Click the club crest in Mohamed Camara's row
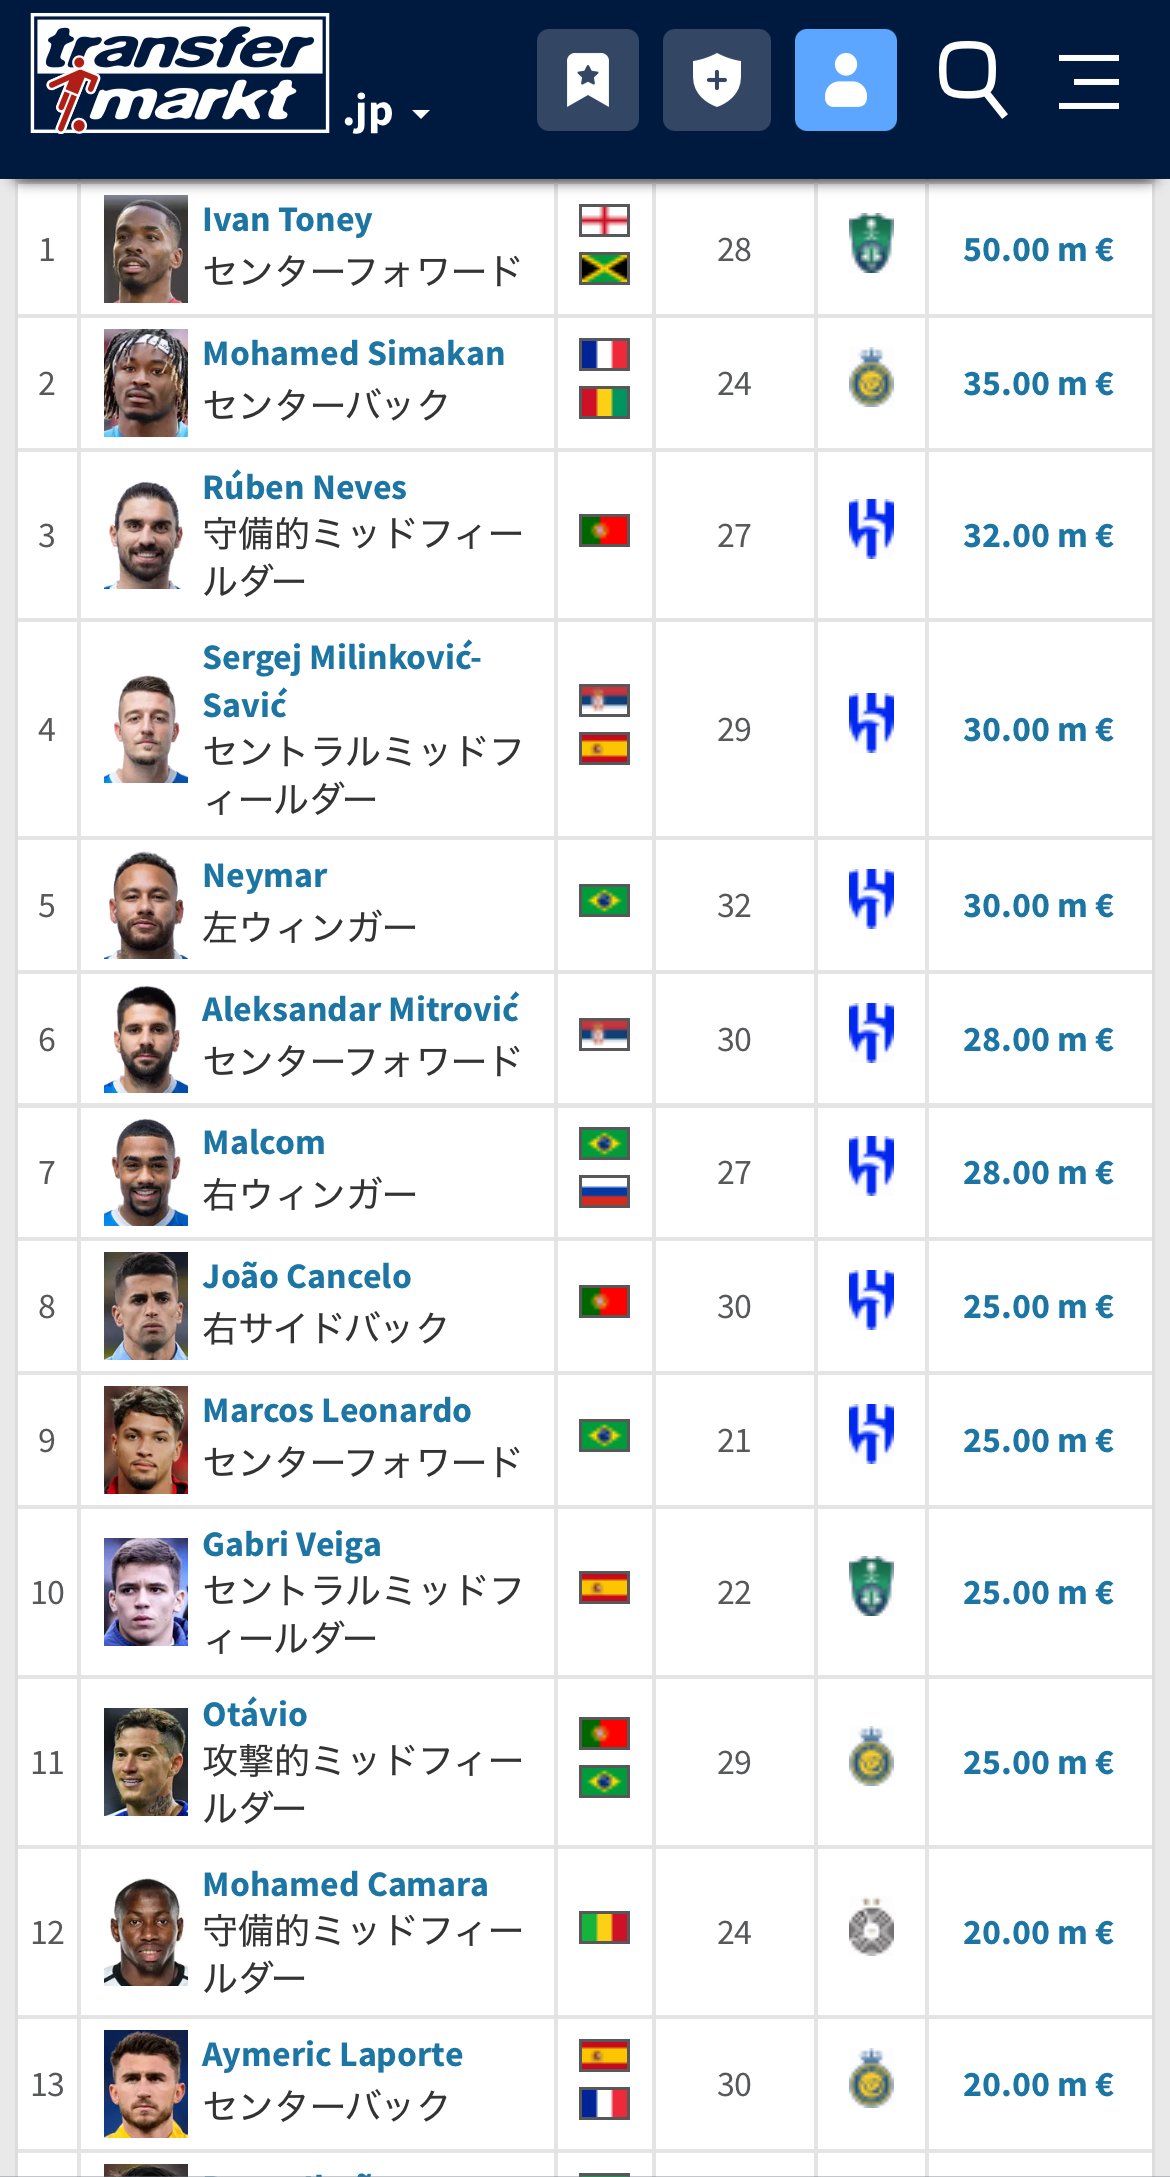Viewport: 1170px width, 2177px height. point(871,1926)
